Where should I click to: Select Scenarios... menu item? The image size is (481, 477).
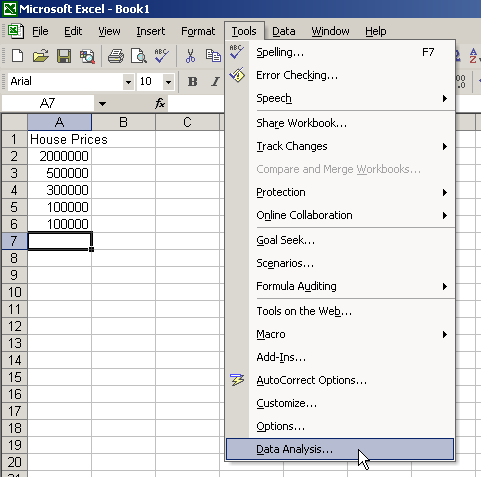click(x=340, y=263)
